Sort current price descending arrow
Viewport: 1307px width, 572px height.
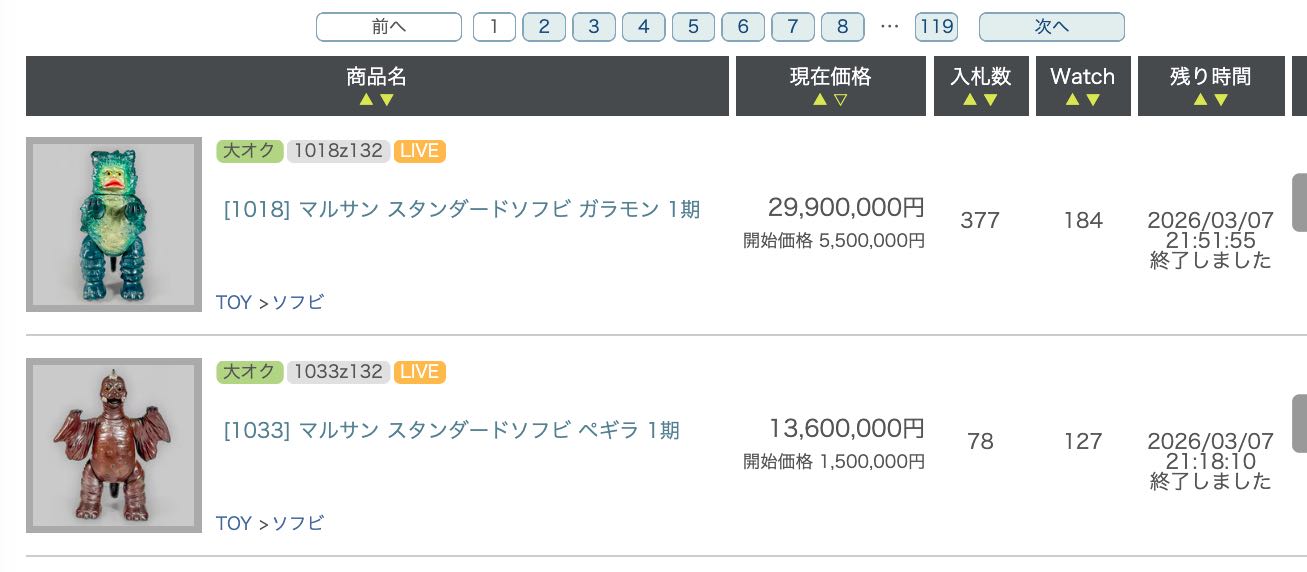841,100
